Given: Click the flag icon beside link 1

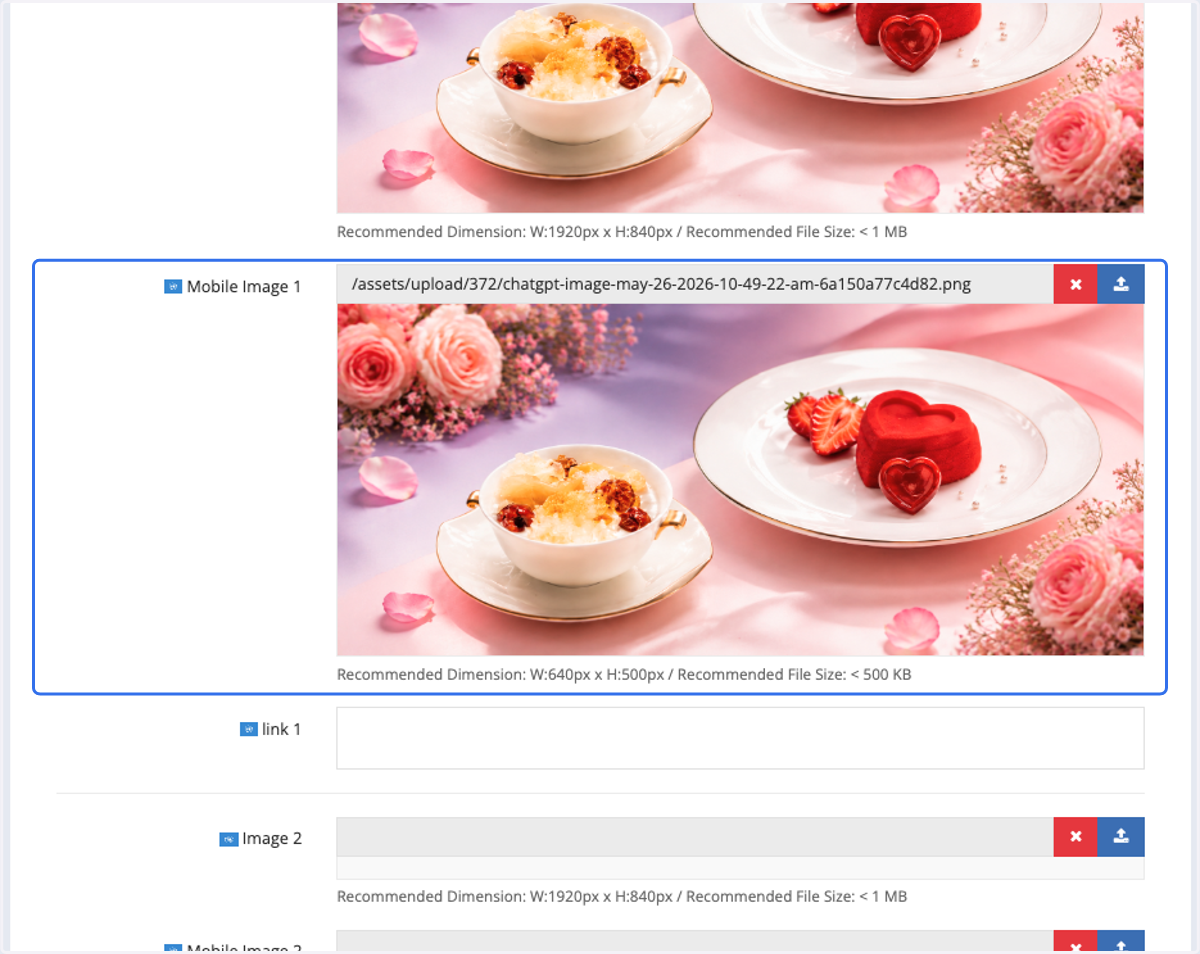Looking at the screenshot, I should tap(249, 730).
